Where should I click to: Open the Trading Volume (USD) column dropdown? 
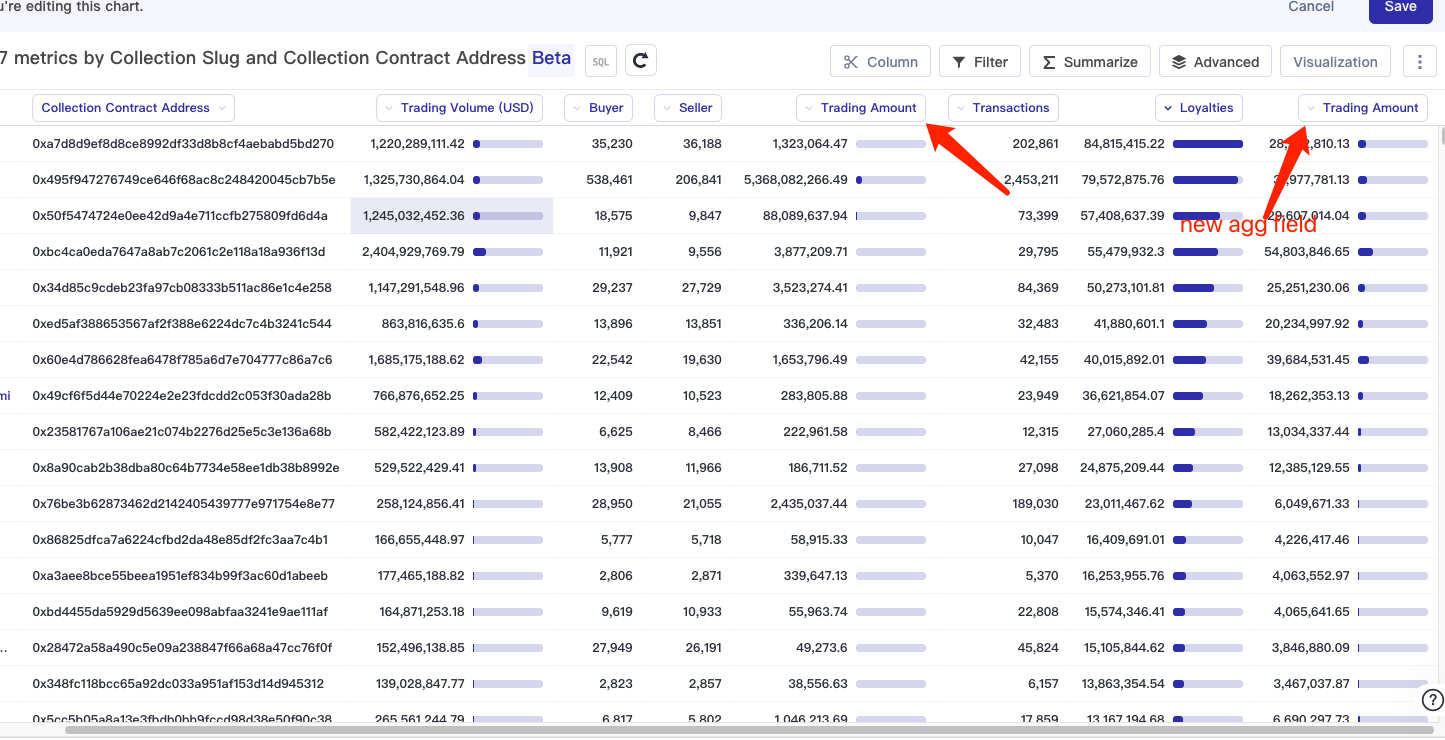pos(459,107)
